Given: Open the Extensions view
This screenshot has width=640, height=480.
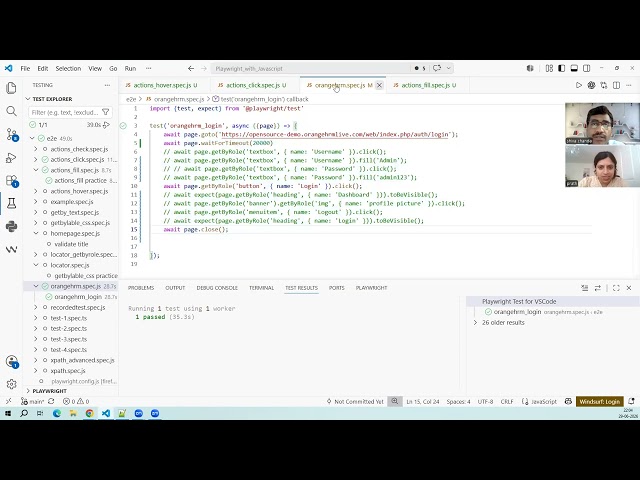Looking at the screenshot, I should [11, 180].
